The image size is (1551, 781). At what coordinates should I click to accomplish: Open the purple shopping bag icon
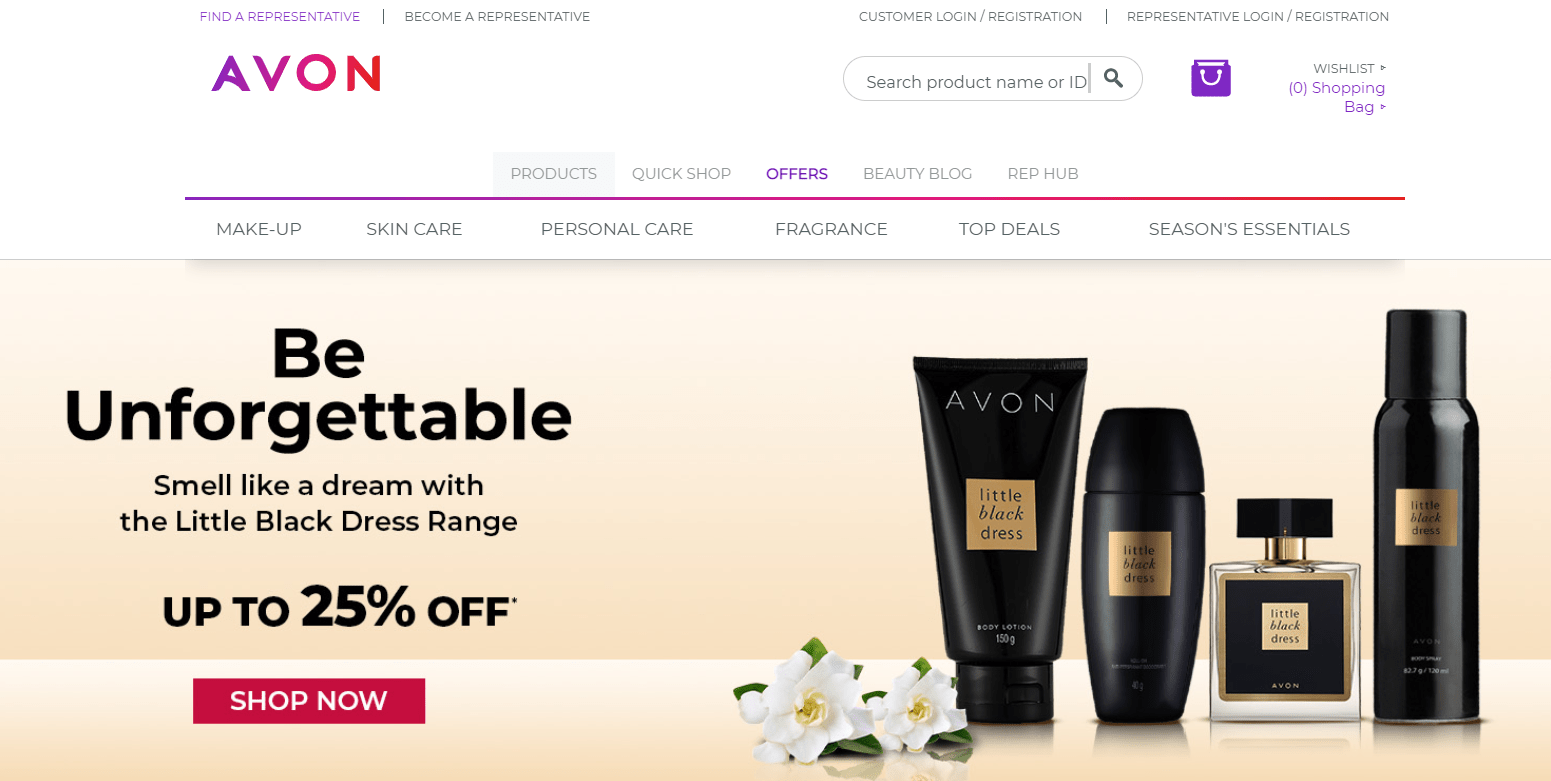[x=1211, y=78]
